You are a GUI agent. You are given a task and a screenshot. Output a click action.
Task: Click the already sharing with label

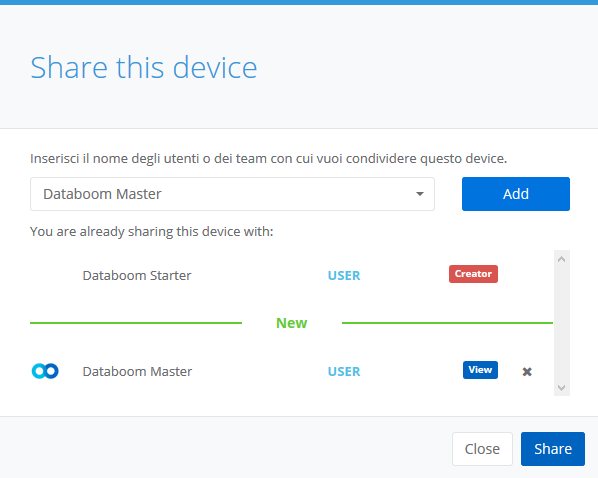[152, 232]
